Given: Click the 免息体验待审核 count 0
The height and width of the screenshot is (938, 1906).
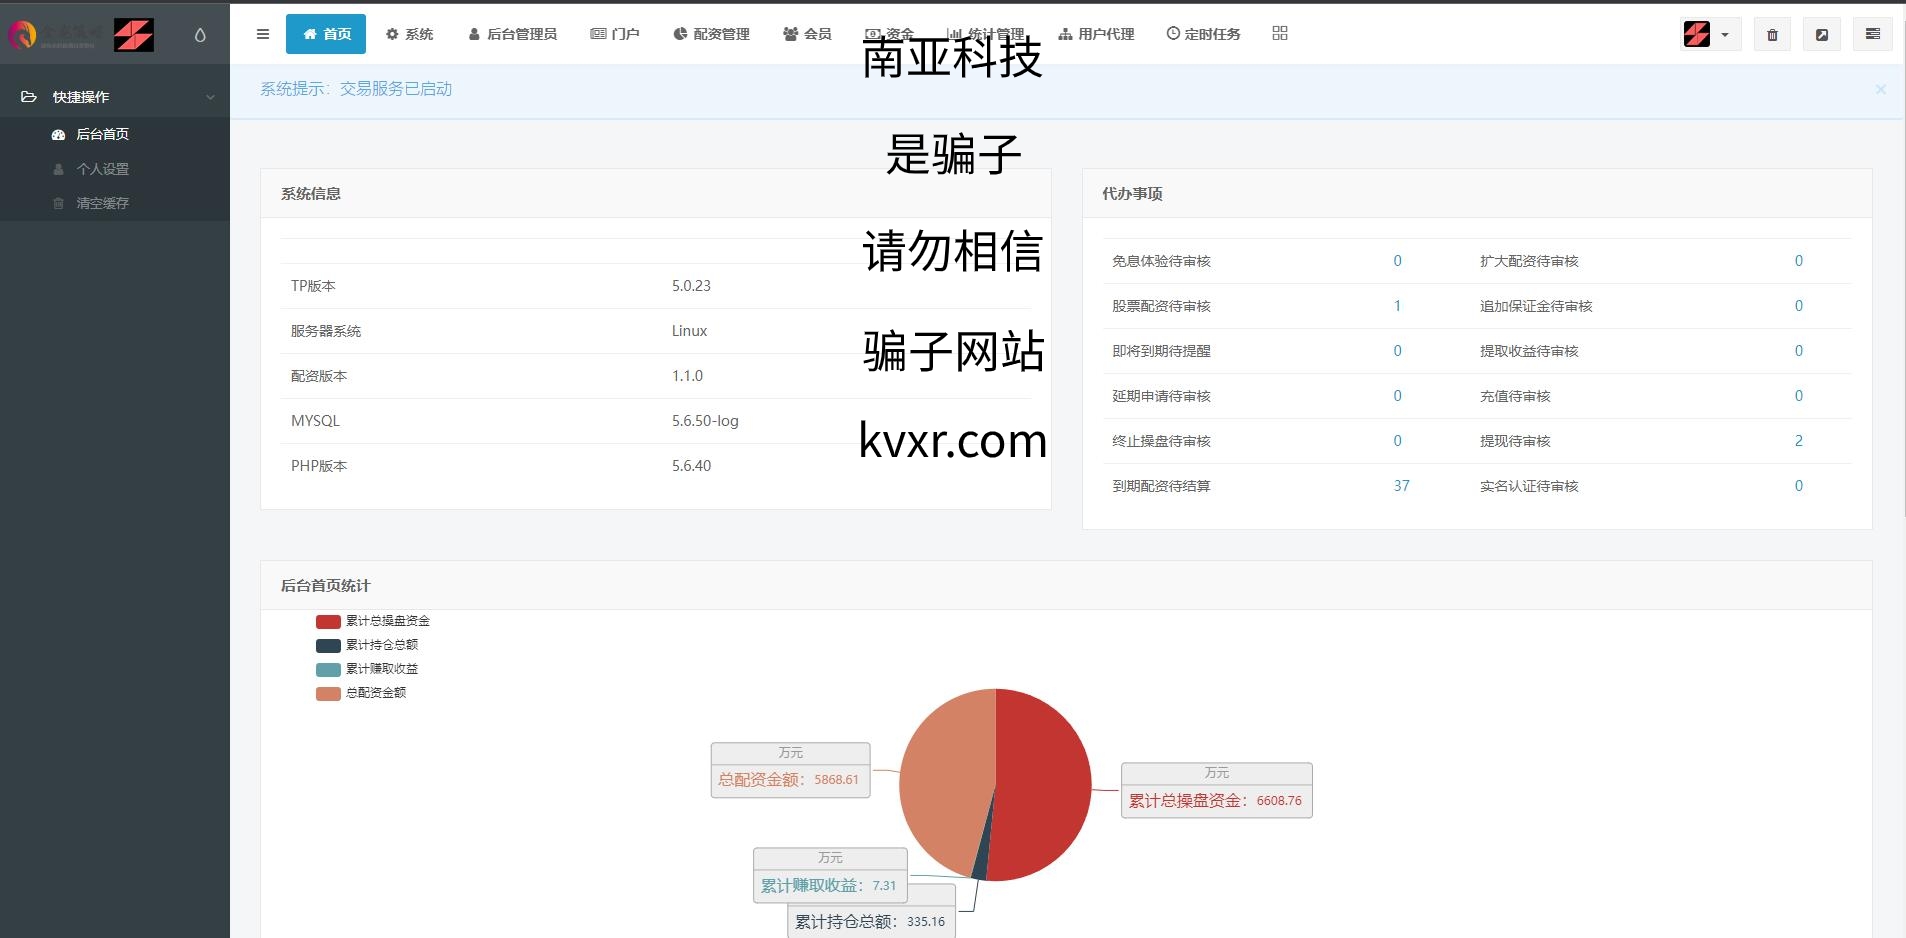Looking at the screenshot, I should coord(1397,261).
